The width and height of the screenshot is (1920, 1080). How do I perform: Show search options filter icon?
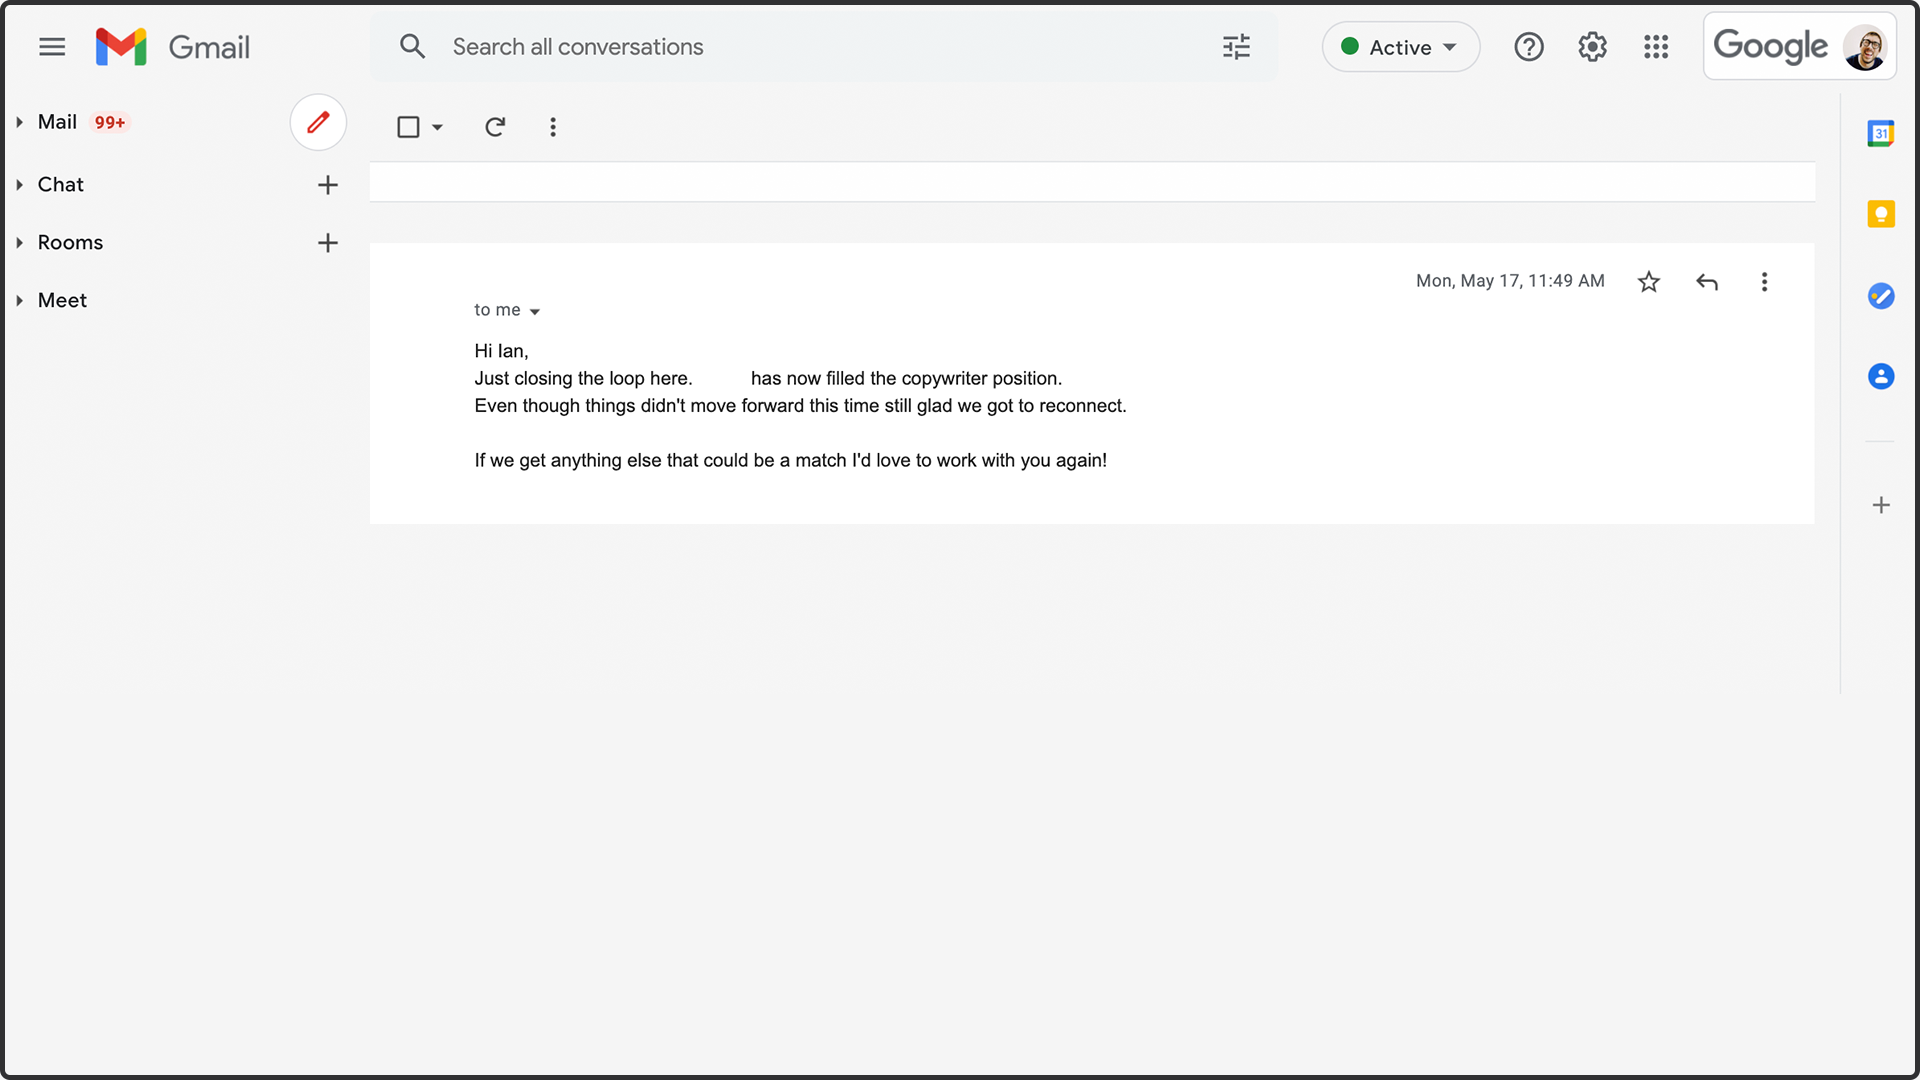[x=1236, y=47]
